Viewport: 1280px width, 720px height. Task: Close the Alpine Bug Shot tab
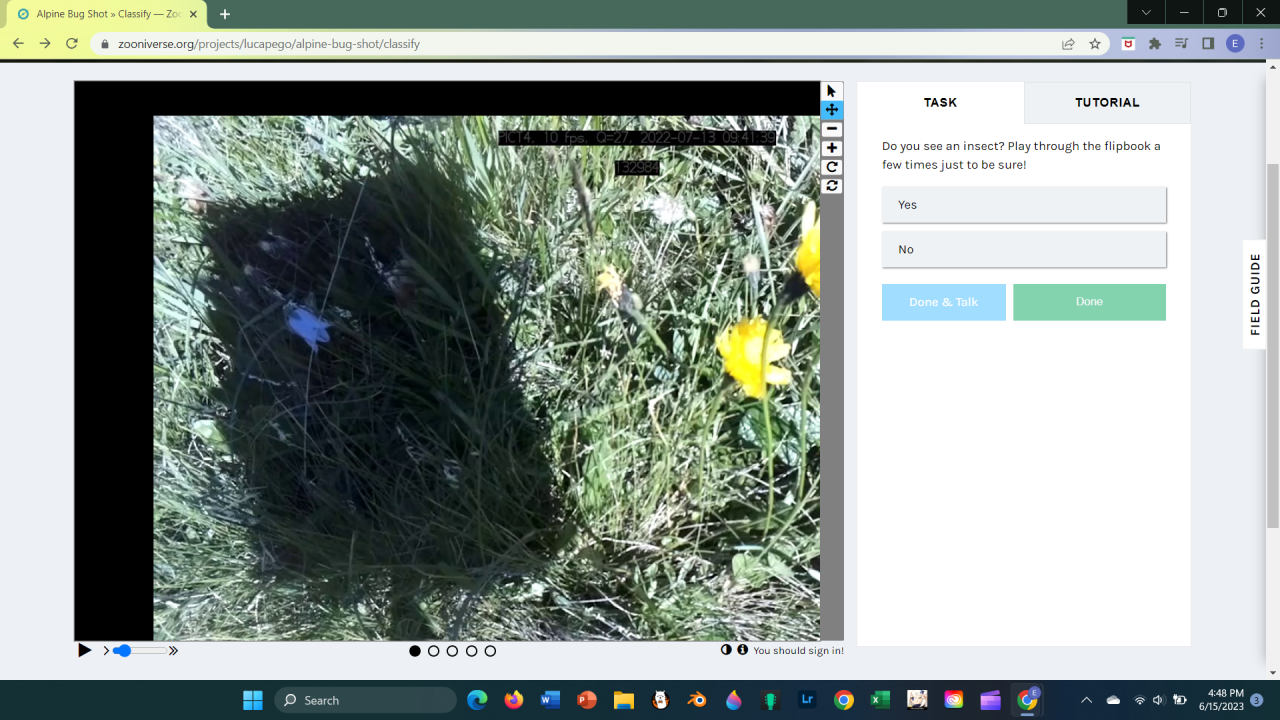(193, 14)
